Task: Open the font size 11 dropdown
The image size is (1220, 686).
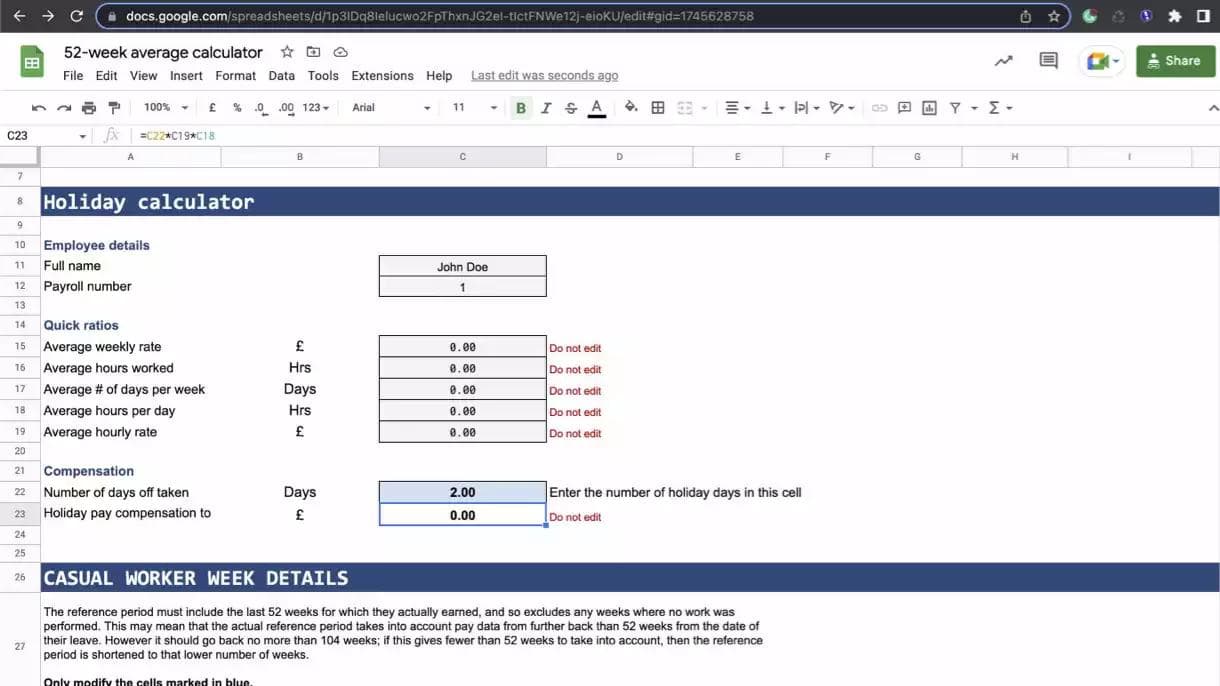Action: click(x=475, y=108)
